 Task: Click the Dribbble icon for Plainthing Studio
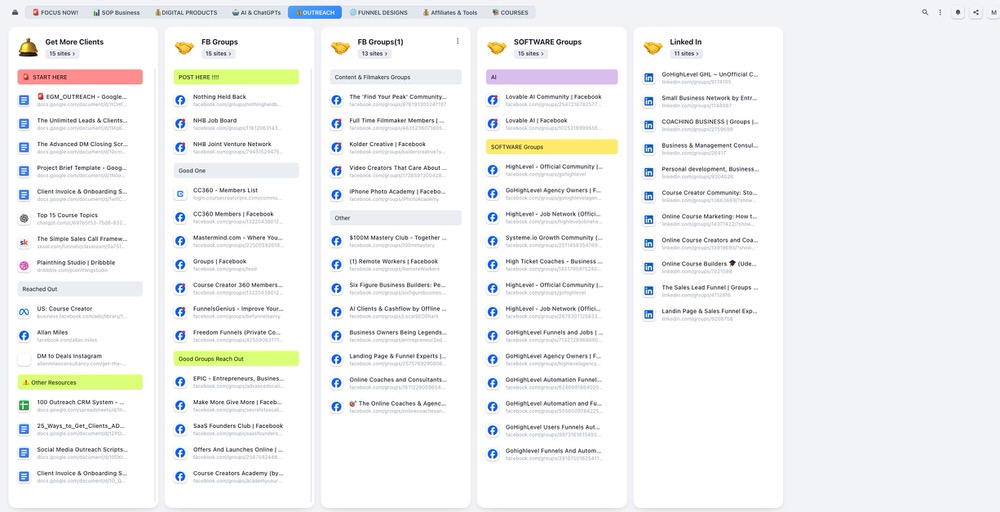click(x=24, y=266)
